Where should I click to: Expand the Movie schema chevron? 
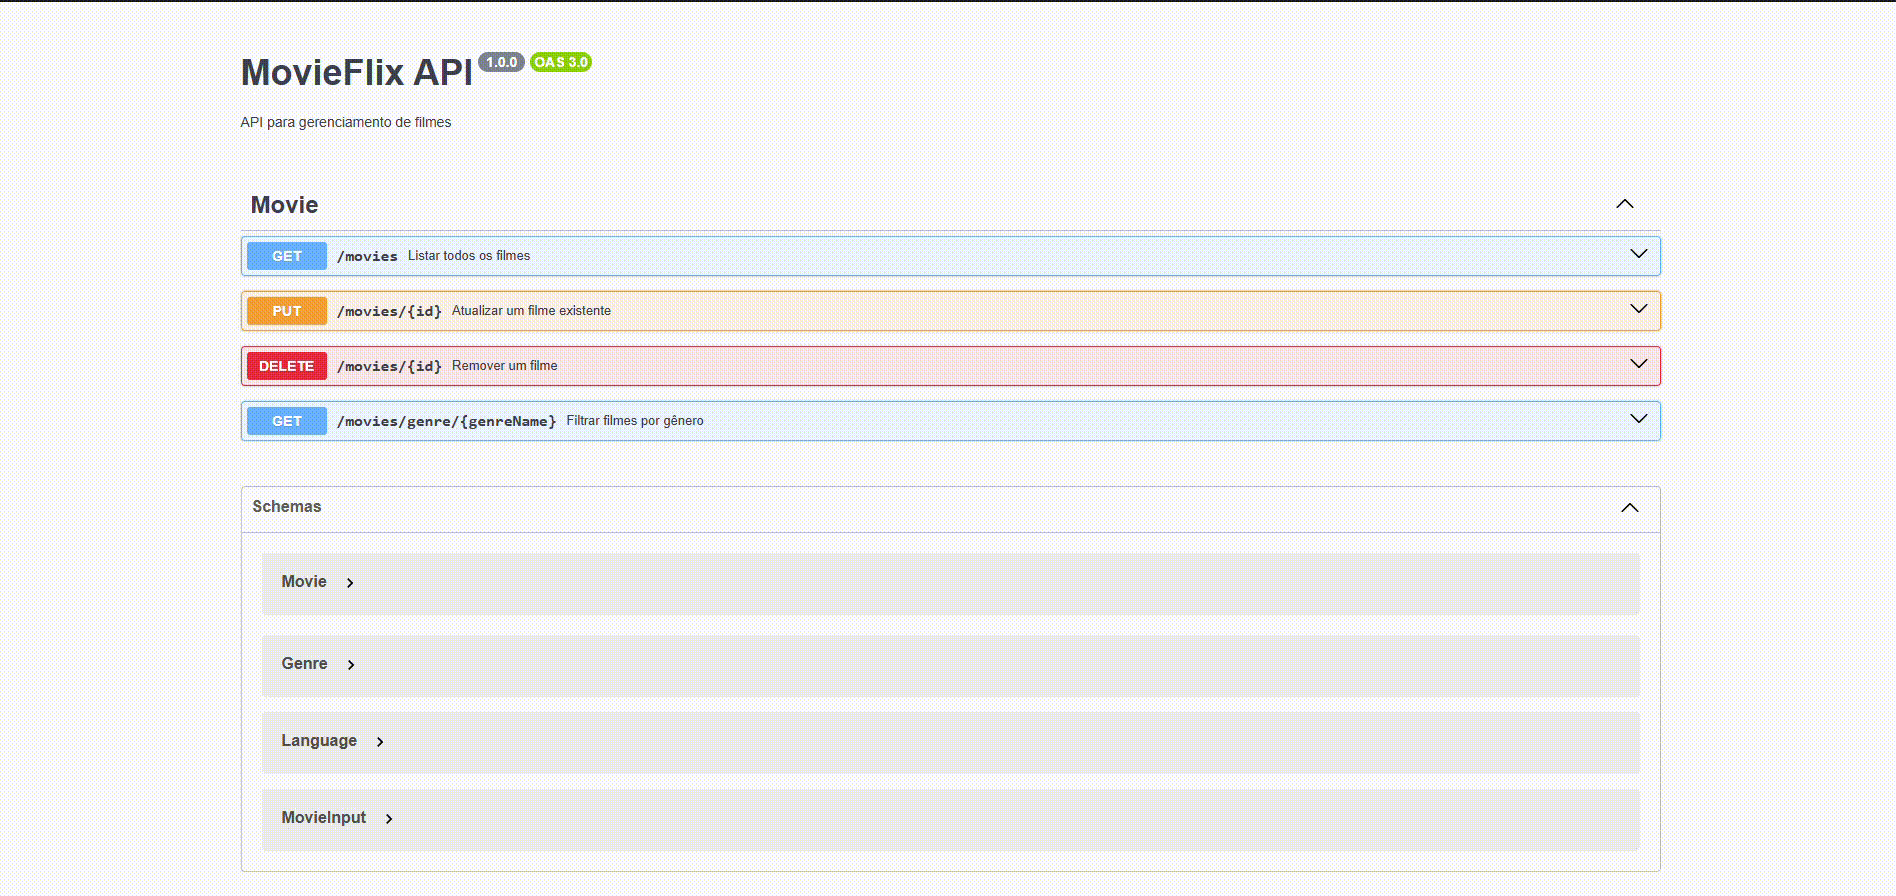click(x=350, y=583)
